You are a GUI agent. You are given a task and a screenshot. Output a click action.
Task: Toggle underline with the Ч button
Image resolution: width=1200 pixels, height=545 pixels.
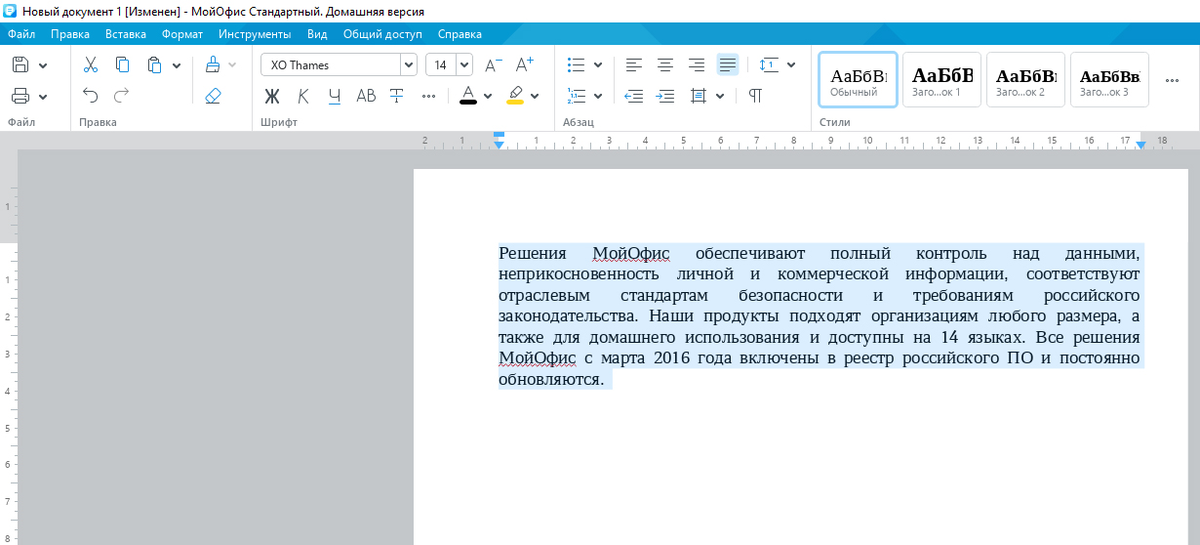click(335, 96)
